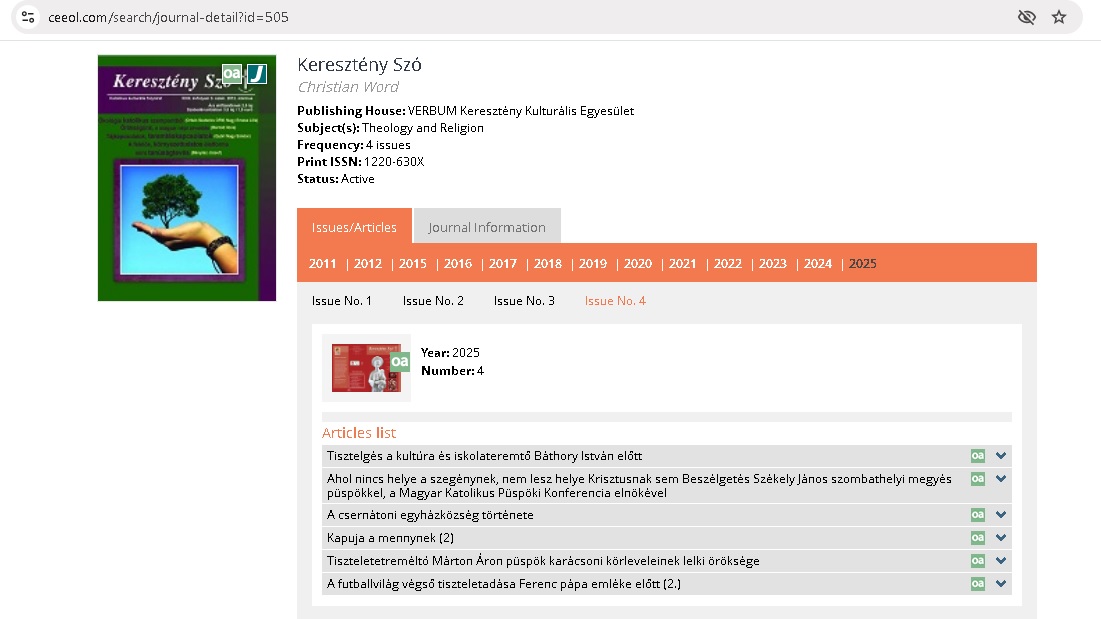
Task: Click open access badge on Issue 4 thumbnail
Action: [399, 361]
